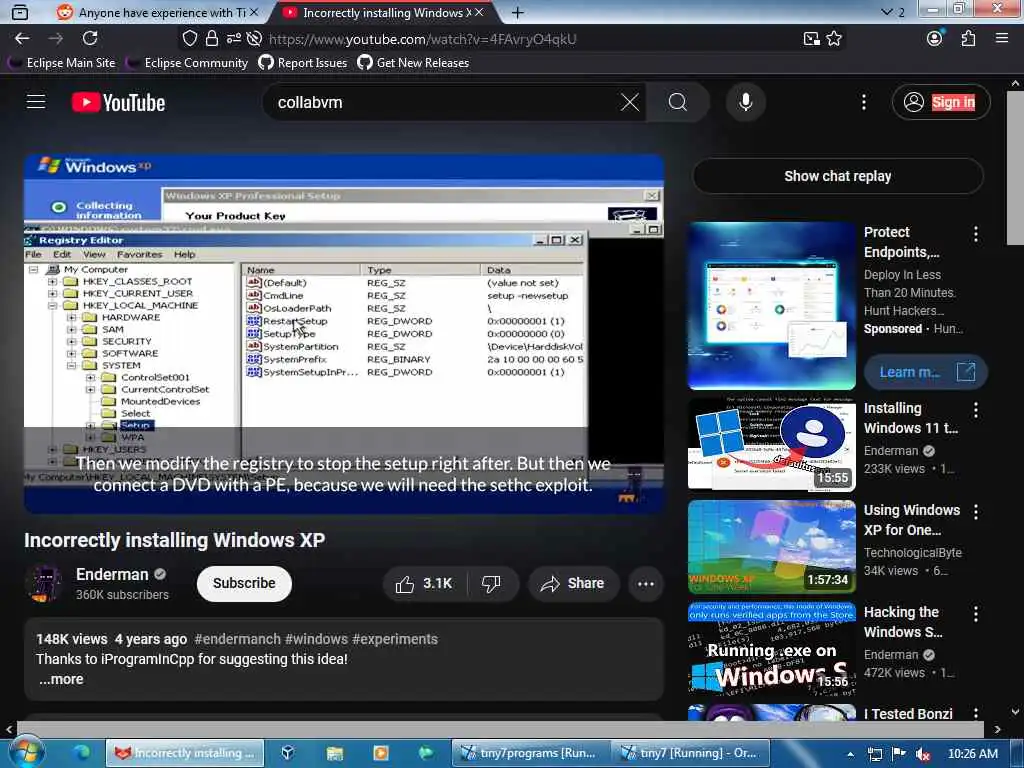
Task: Open sponsored Protect Endpoints thumbnail
Action: (x=771, y=306)
